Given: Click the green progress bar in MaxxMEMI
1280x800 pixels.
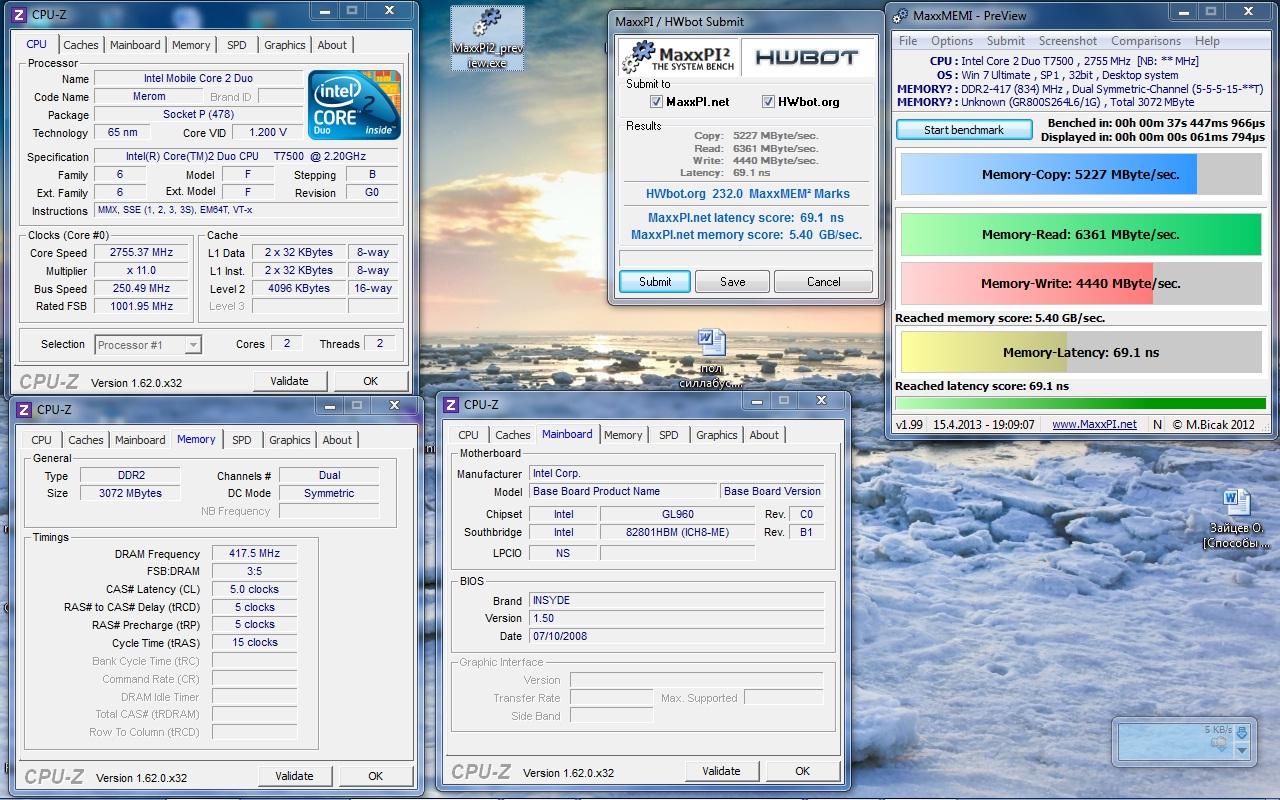Looking at the screenshot, I should (x=1080, y=404).
